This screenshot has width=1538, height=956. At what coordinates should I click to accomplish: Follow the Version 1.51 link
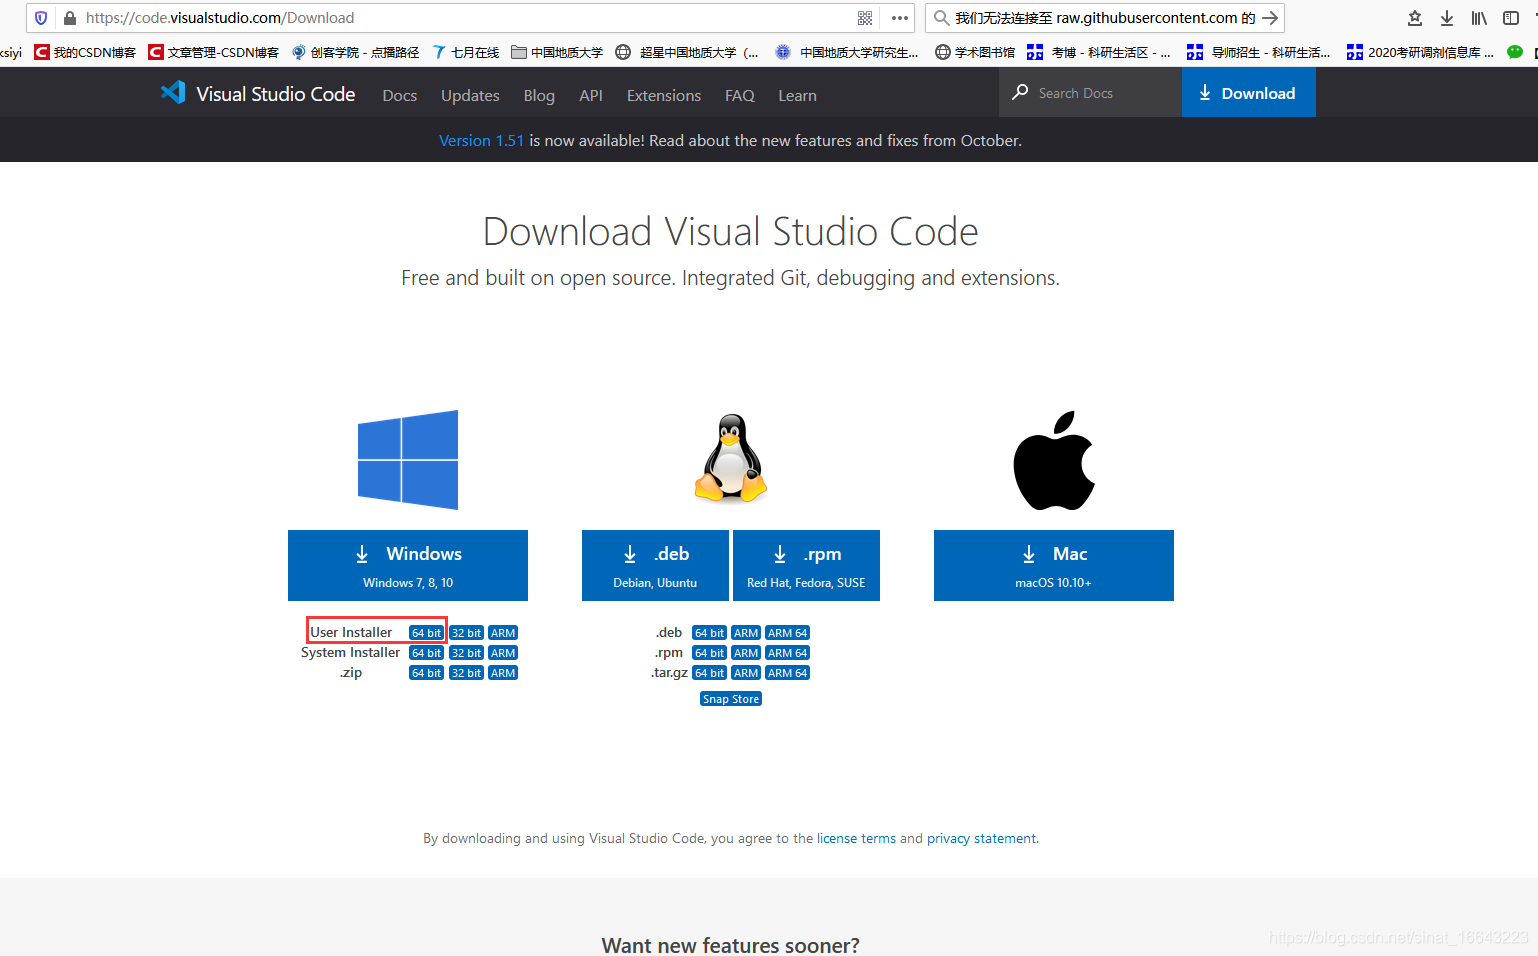point(481,141)
